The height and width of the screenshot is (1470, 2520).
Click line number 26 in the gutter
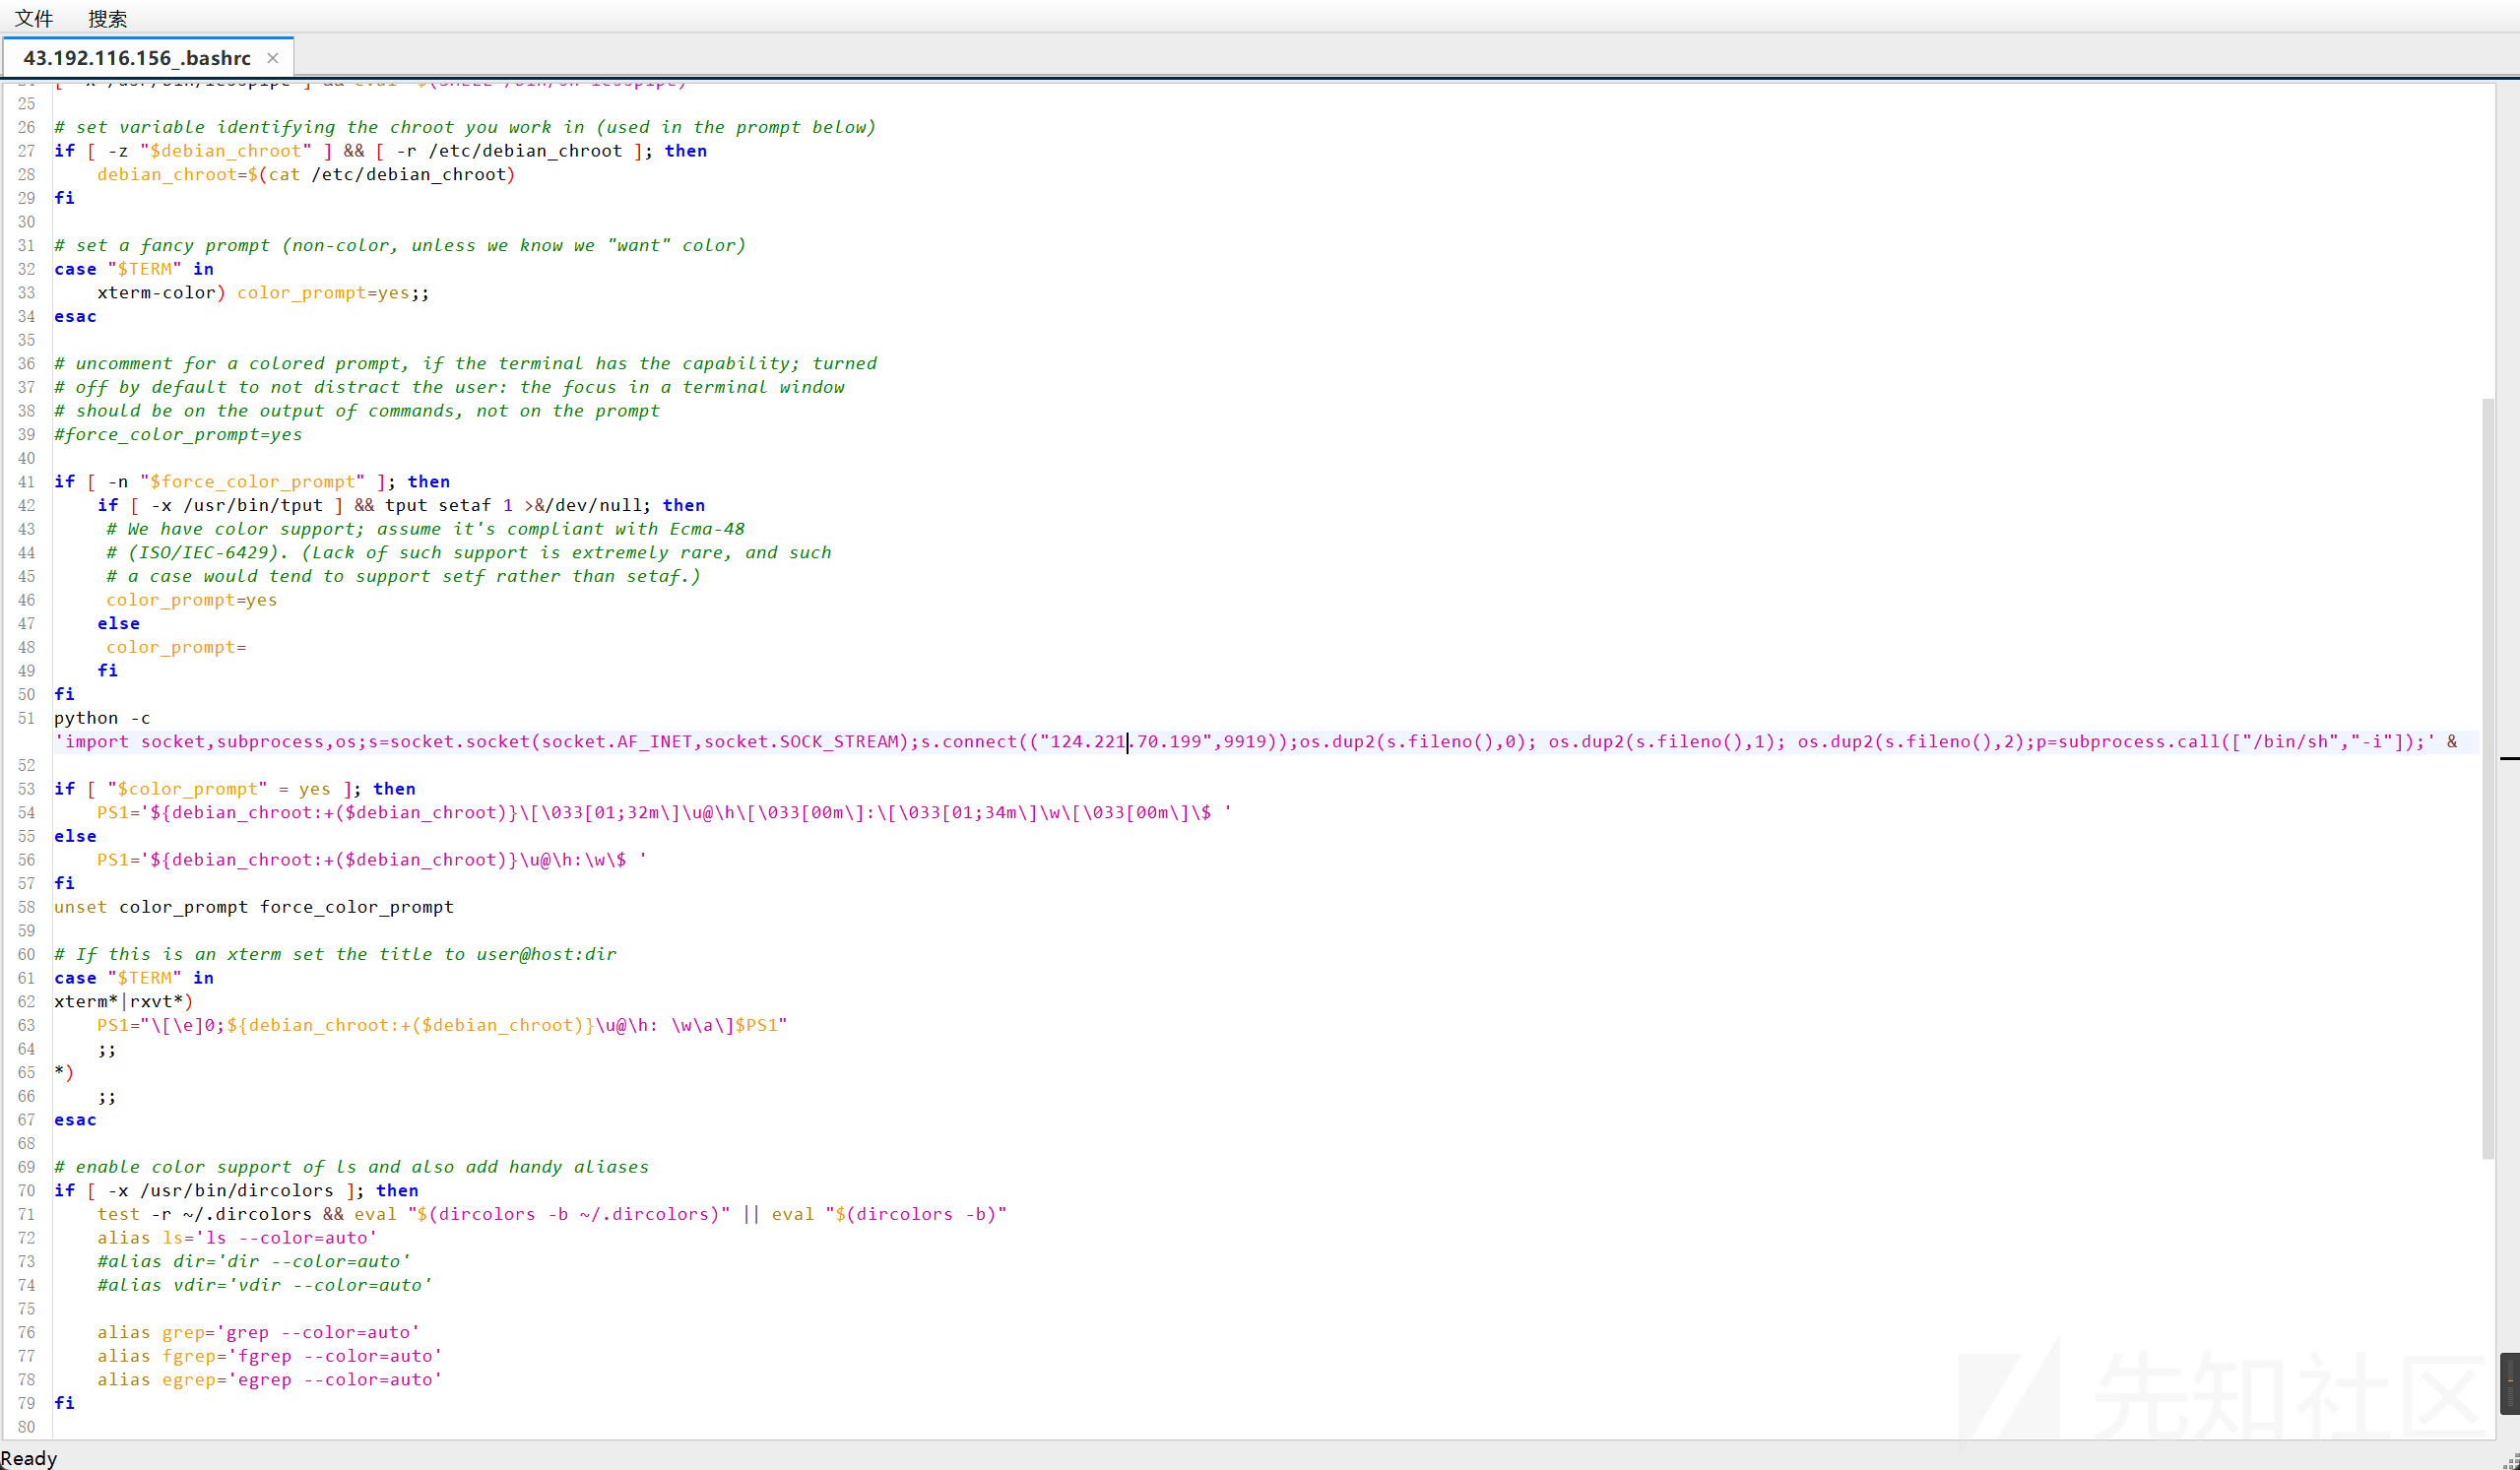(26, 127)
